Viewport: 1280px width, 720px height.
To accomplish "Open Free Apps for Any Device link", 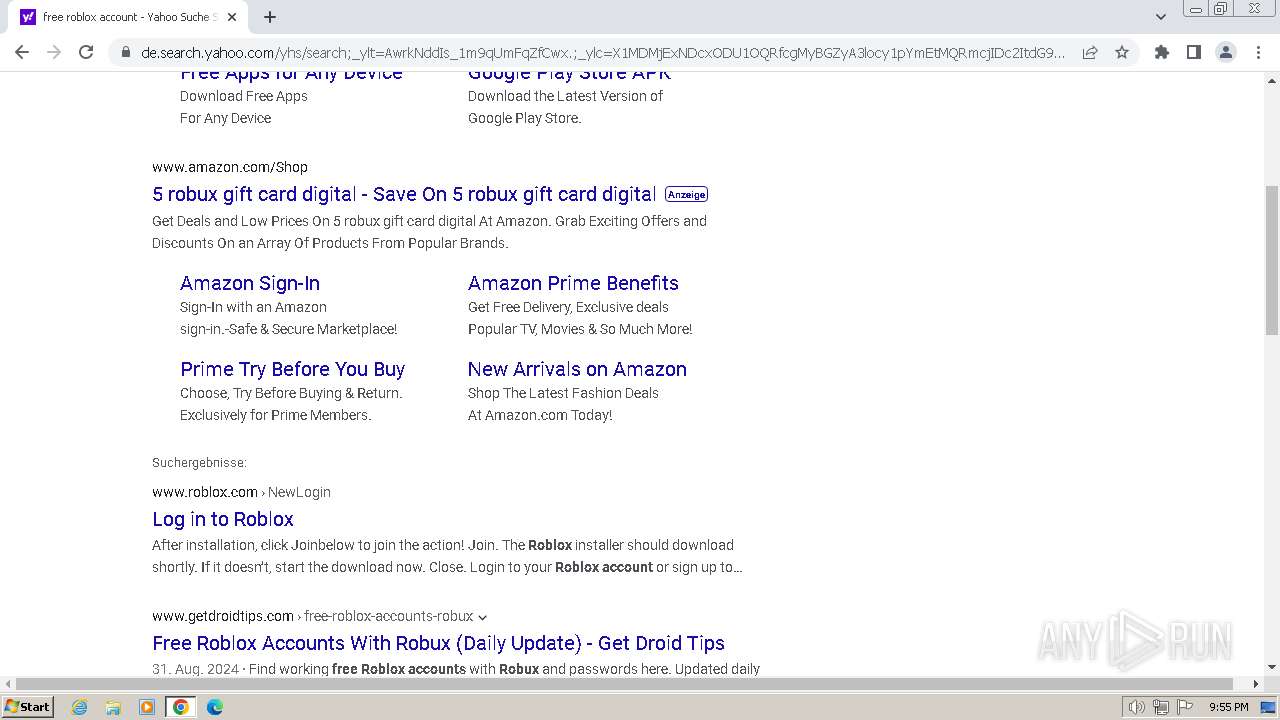I will pos(291,75).
